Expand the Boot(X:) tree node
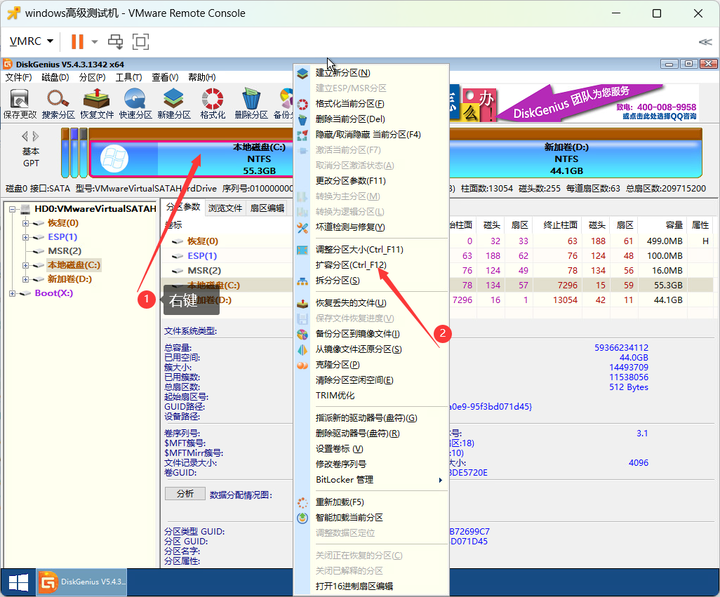The width and height of the screenshot is (720, 597). click(12, 293)
